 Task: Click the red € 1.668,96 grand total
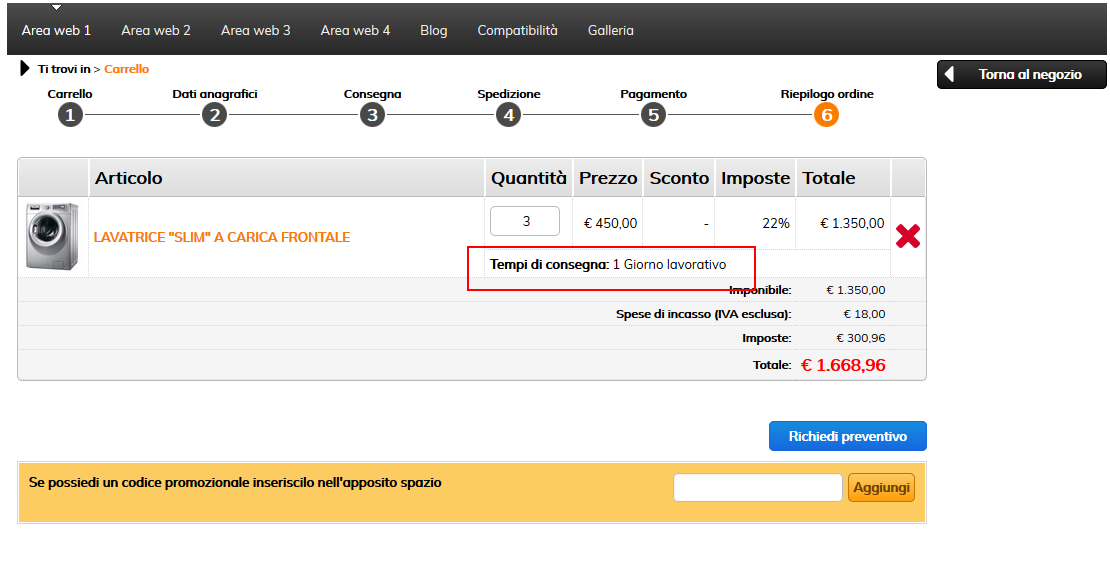[843, 364]
